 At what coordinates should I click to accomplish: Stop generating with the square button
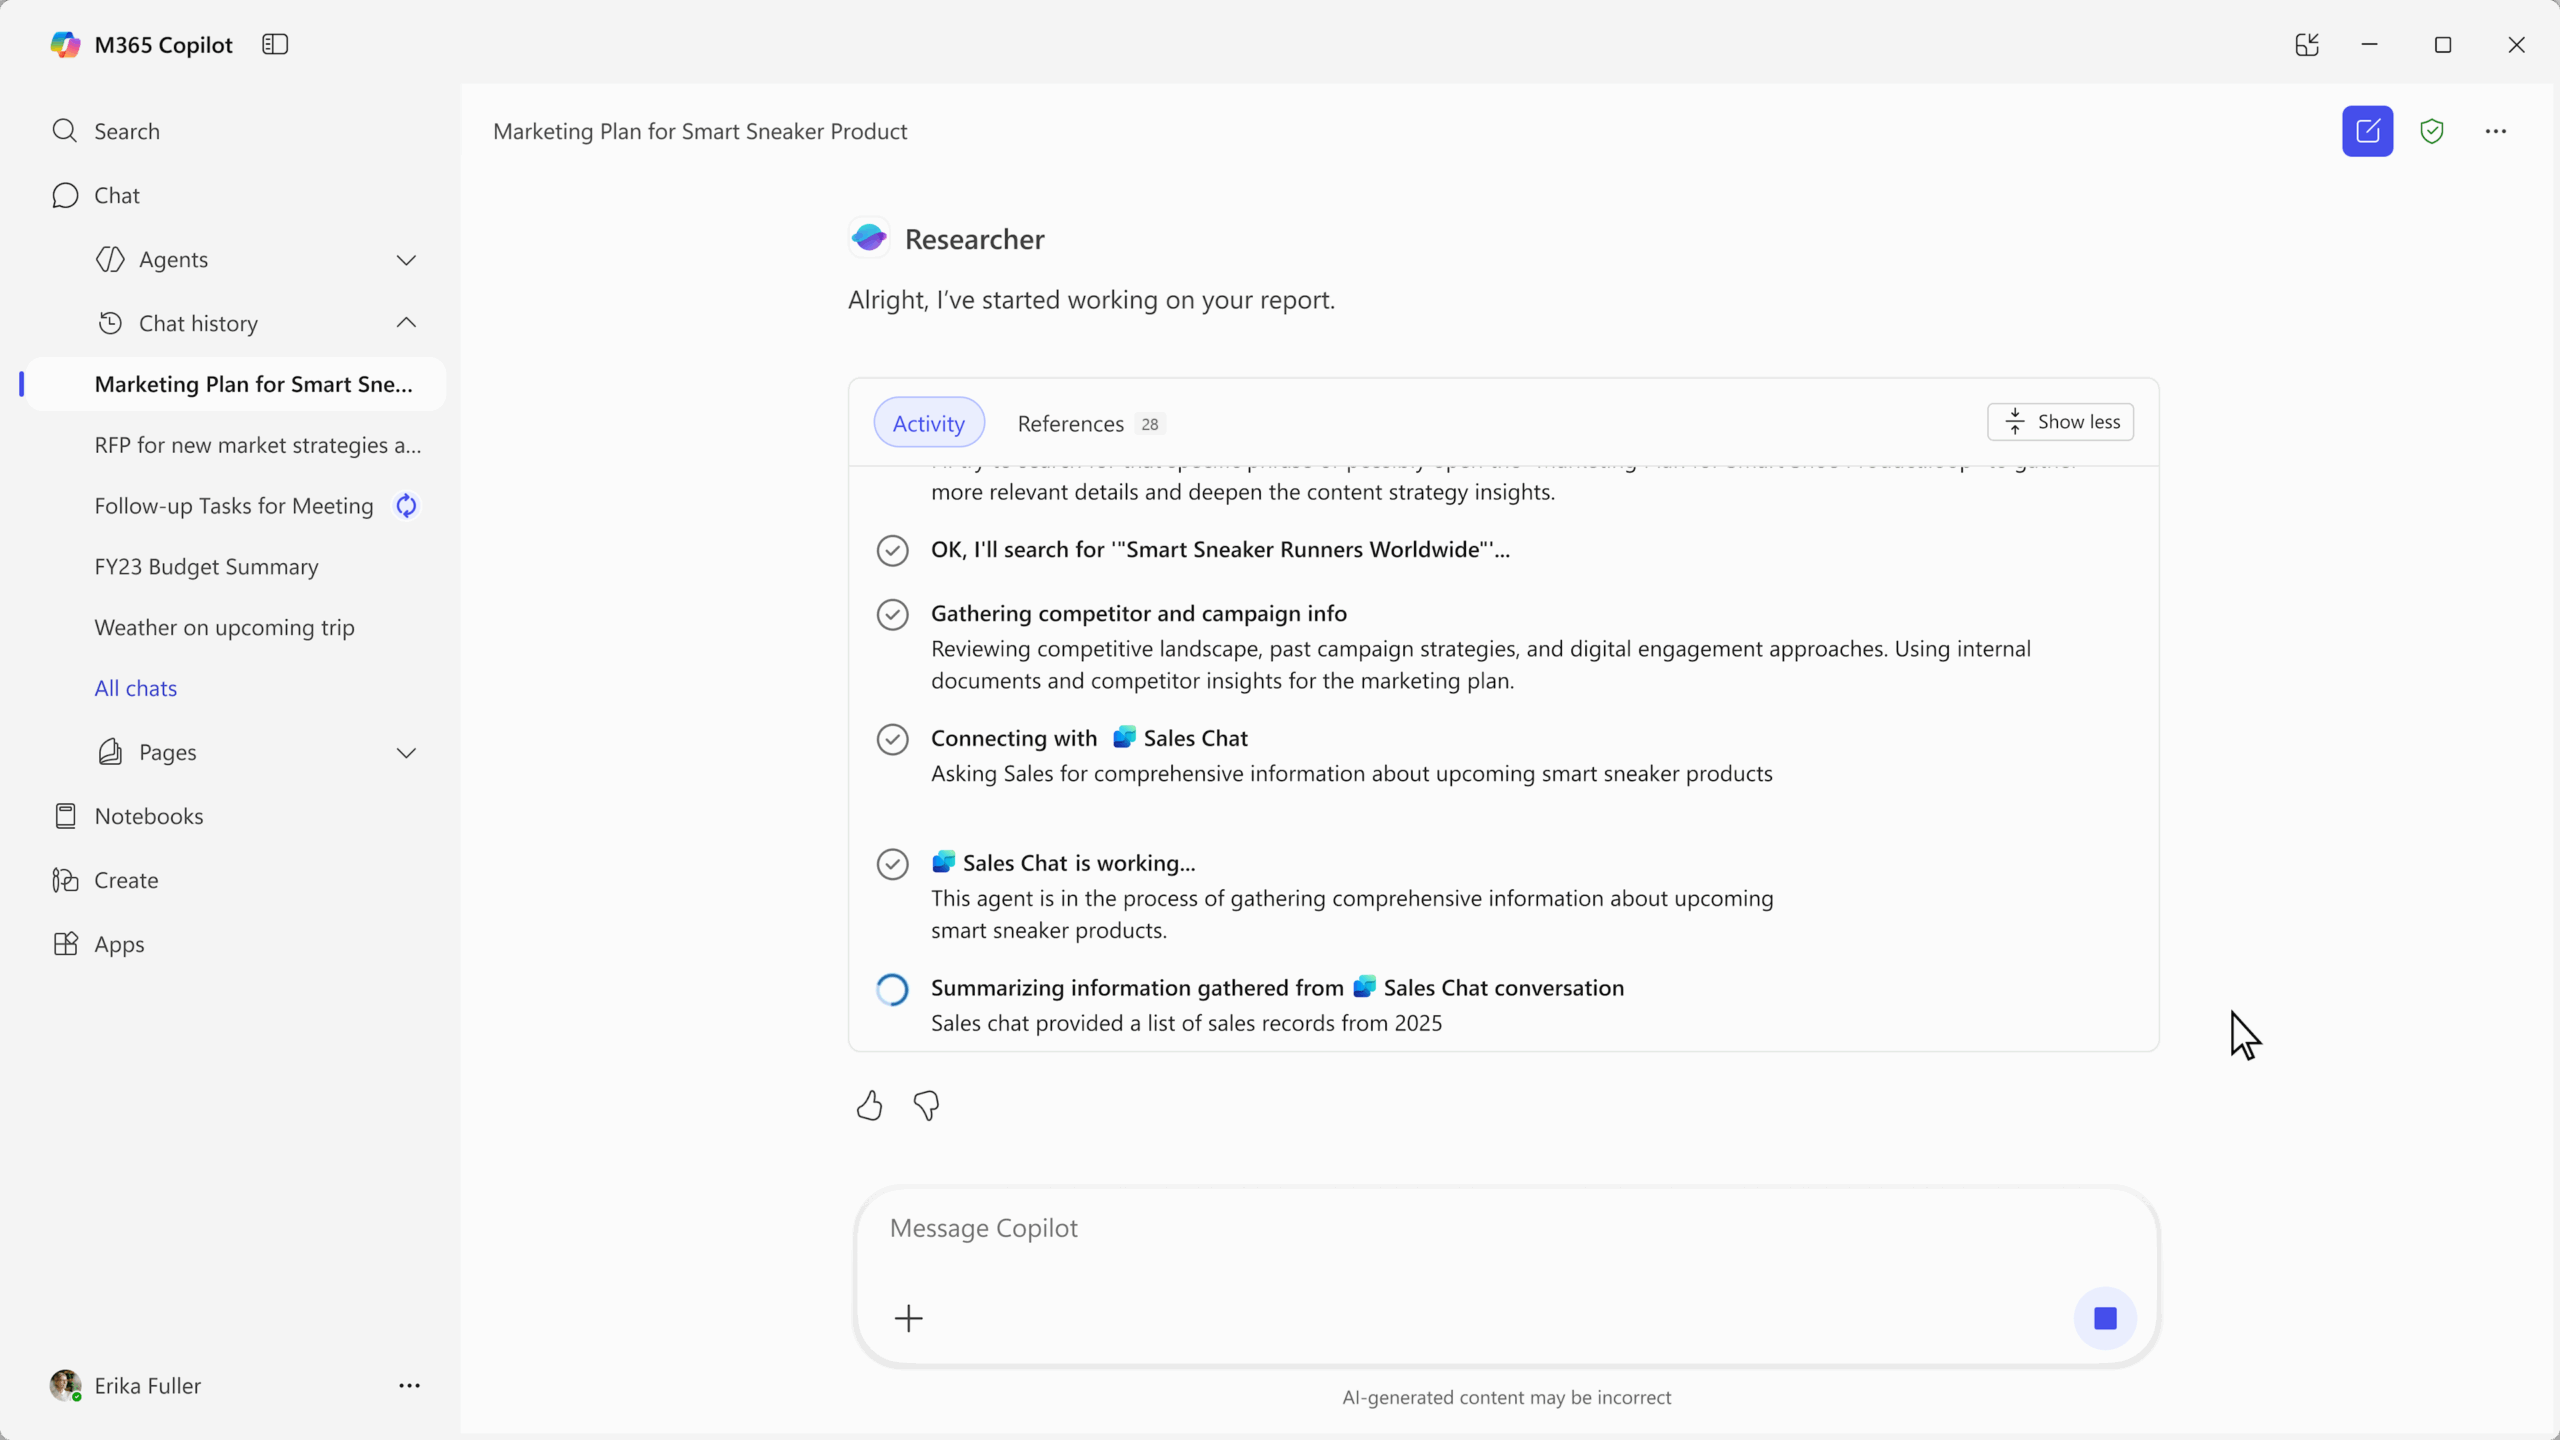coord(2105,1318)
